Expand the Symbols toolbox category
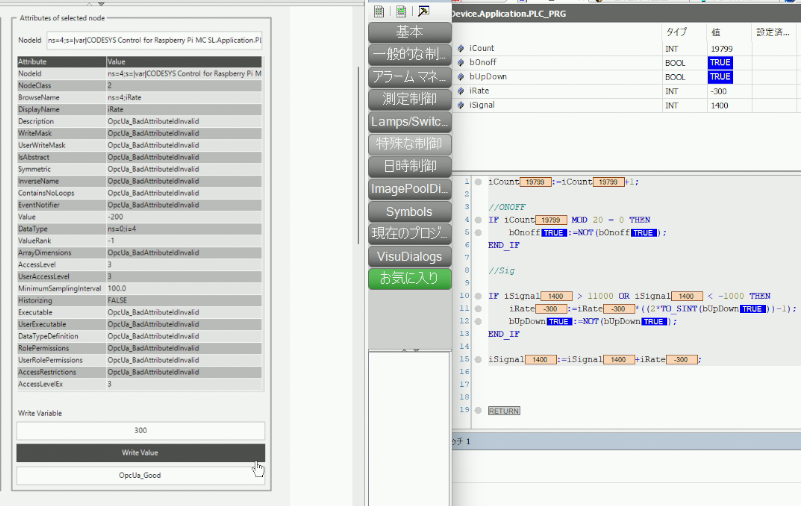Screen dimensions: 801x506 tap(410, 212)
